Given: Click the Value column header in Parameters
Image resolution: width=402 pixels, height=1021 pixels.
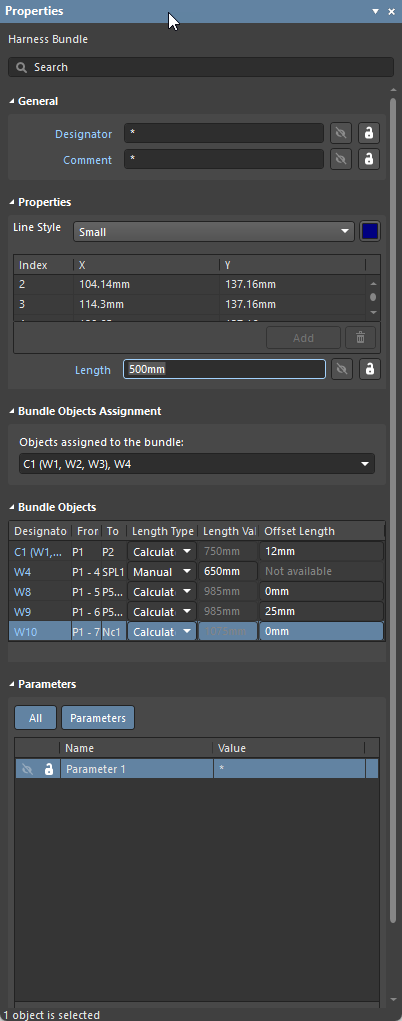Looking at the screenshot, I should point(288,749).
